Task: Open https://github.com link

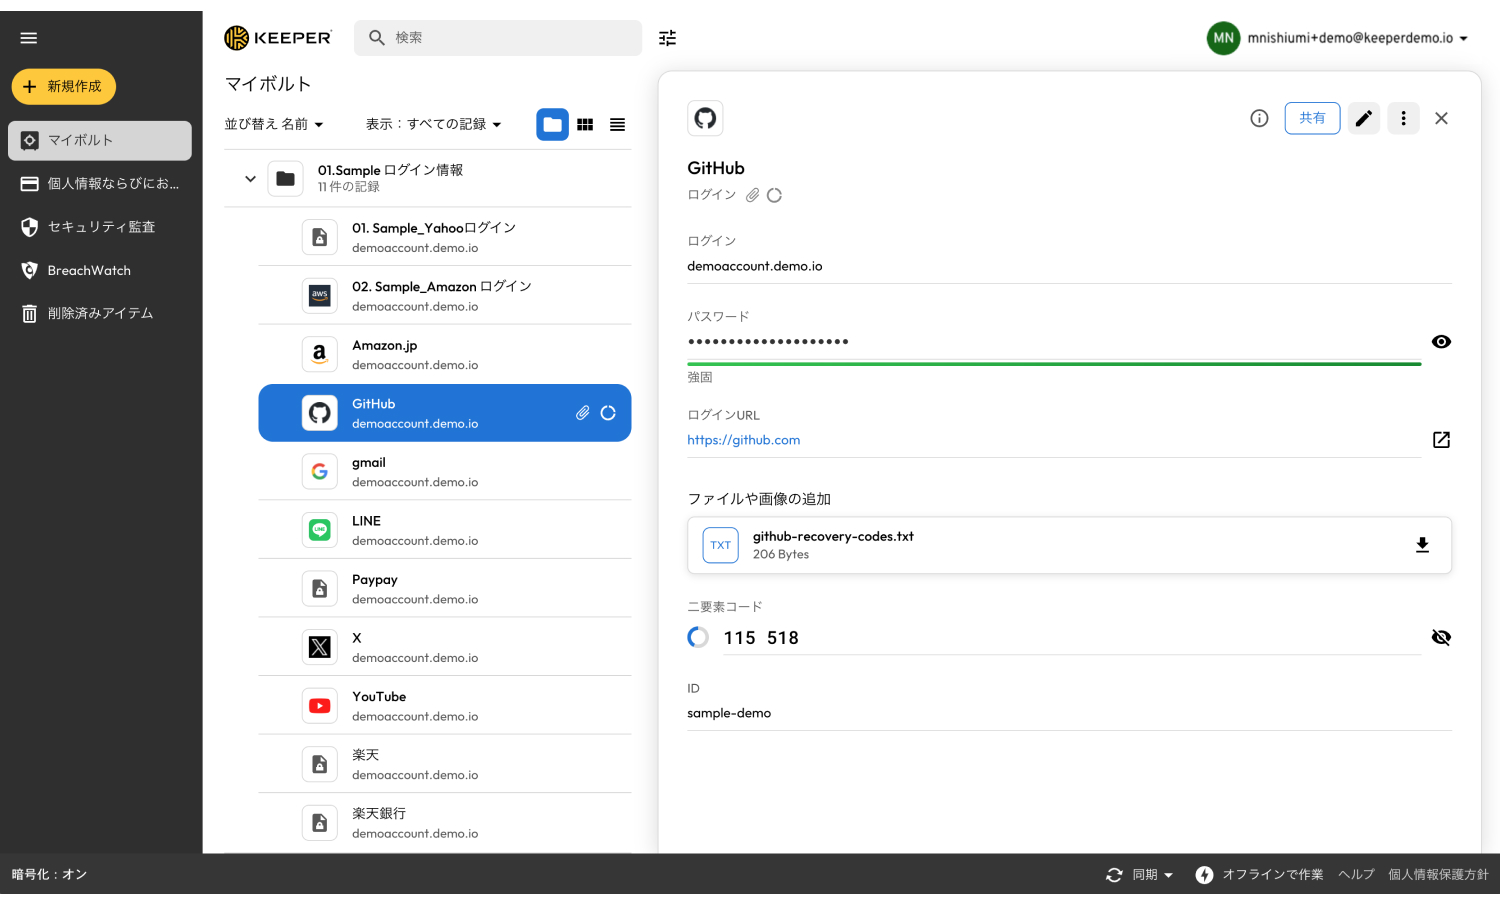Action: [744, 439]
